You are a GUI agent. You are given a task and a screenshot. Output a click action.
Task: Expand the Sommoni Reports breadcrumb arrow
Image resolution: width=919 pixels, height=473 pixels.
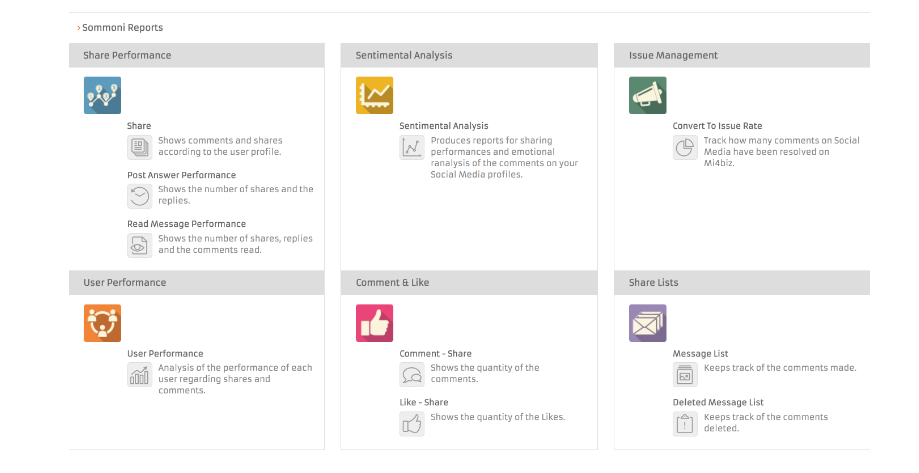click(78, 28)
